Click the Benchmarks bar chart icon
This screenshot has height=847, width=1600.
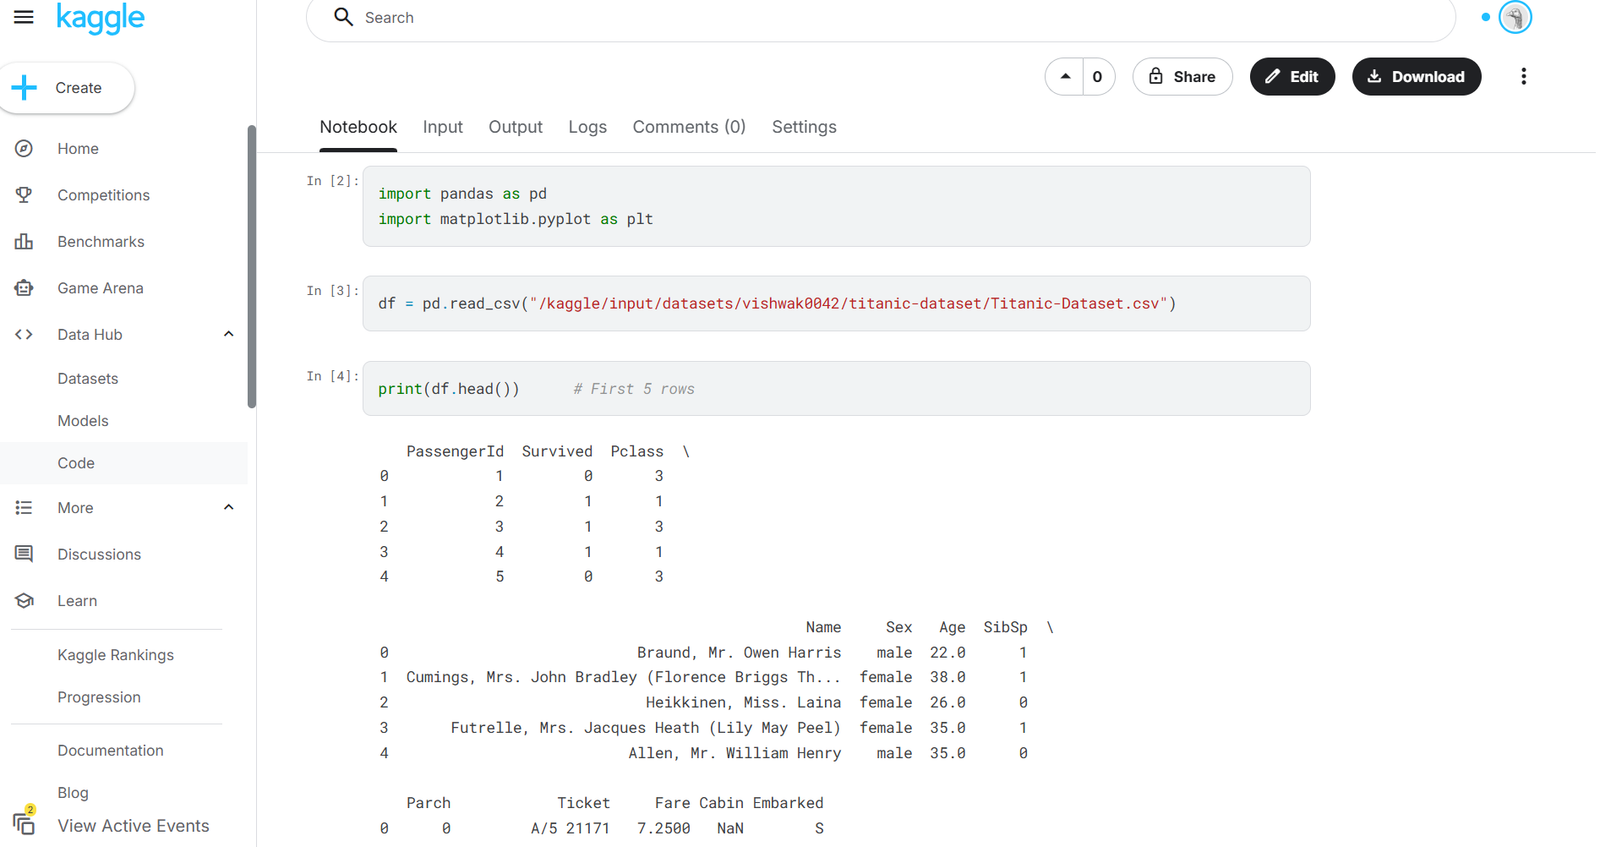pyautogui.click(x=24, y=242)
